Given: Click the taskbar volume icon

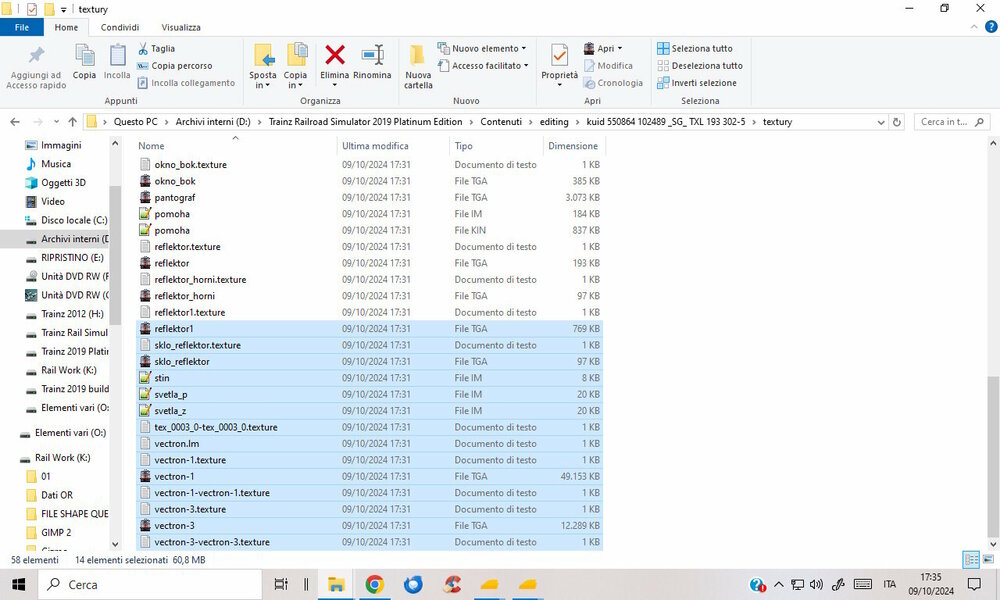Looking at the screenshot, I should 816,584.
